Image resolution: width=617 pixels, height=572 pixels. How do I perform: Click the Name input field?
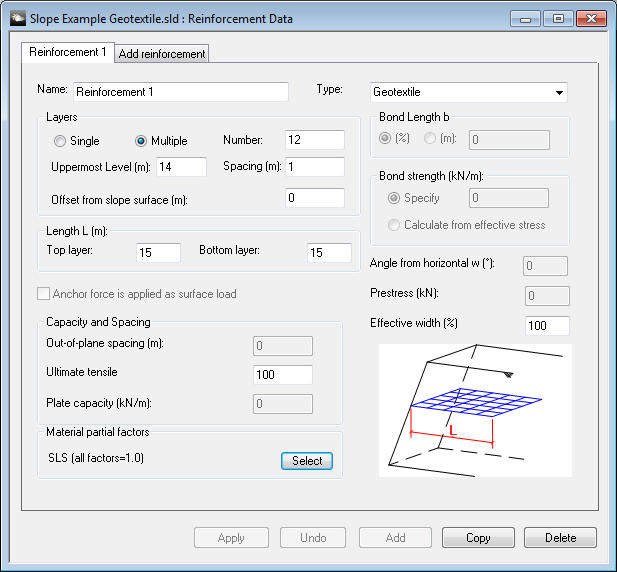pos(181,92)
